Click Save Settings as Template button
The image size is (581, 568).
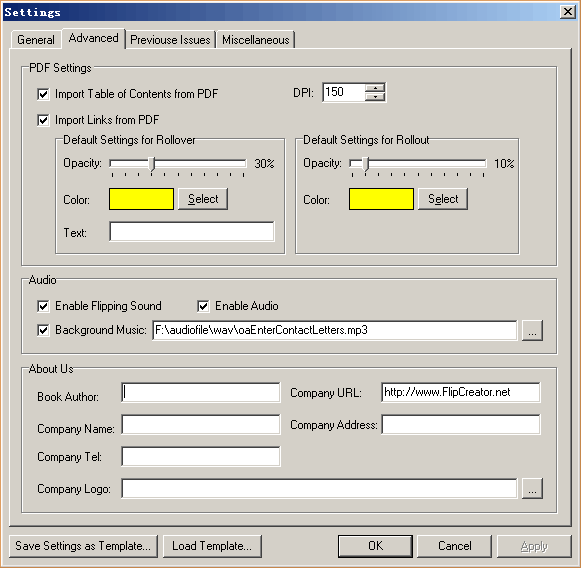[83, 546]
